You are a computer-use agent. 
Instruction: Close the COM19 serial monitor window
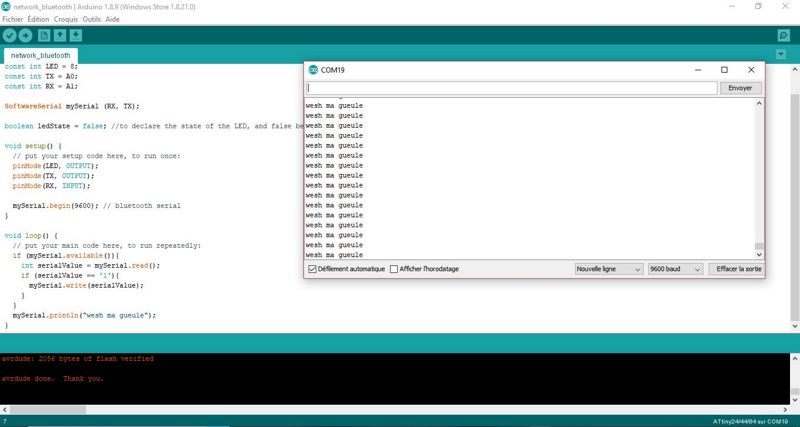[x=751, y=70]
